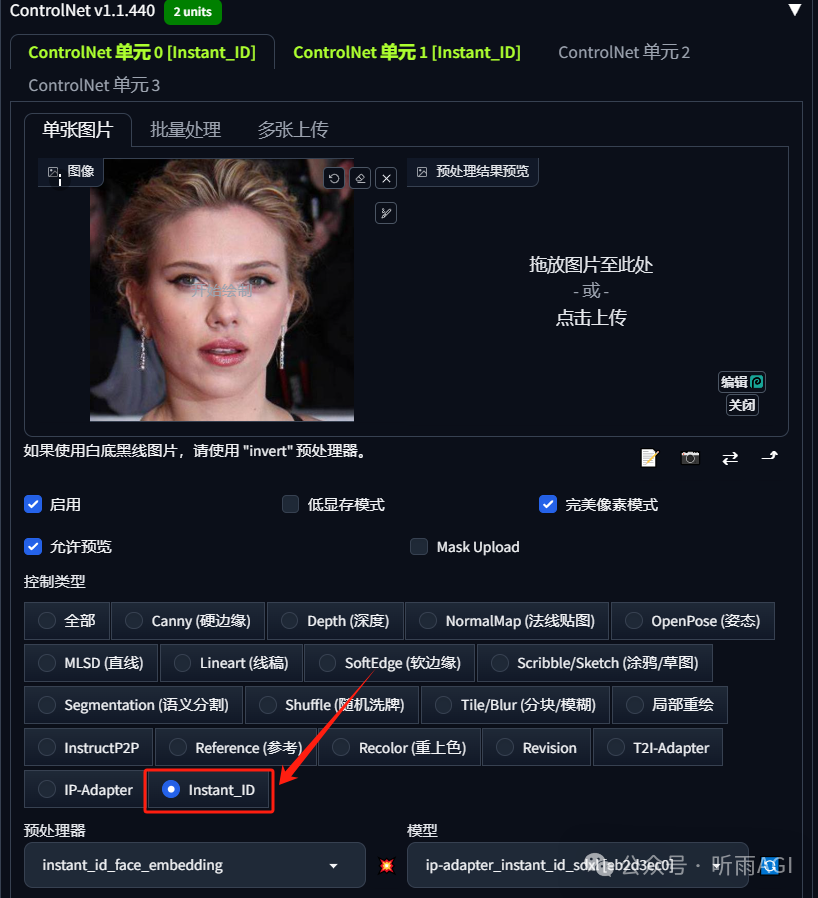Select the 全部 control type
The width and height of the screenshot is (818, 898).
click(x=66, y=621)
